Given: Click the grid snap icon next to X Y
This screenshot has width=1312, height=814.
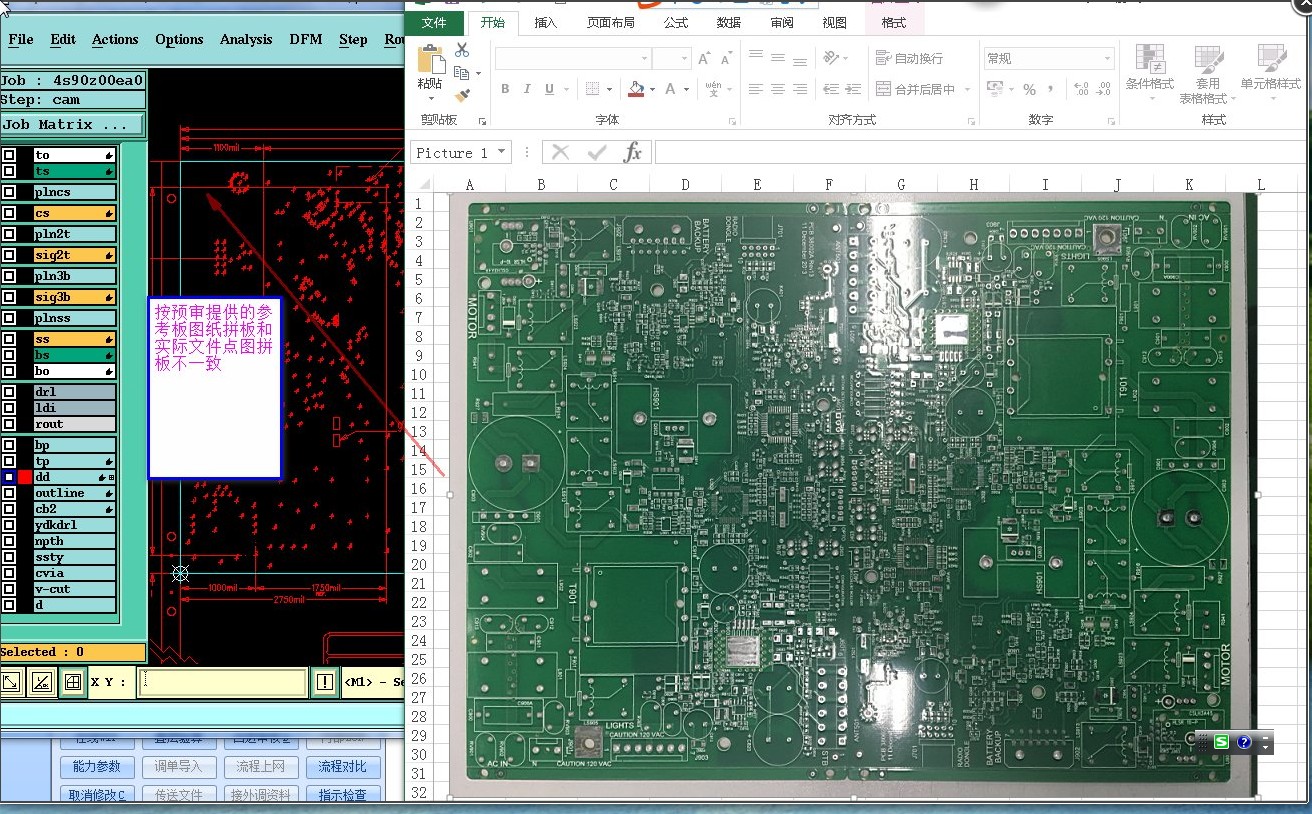Looking at the screenshot, I should (x=72, y=682).
